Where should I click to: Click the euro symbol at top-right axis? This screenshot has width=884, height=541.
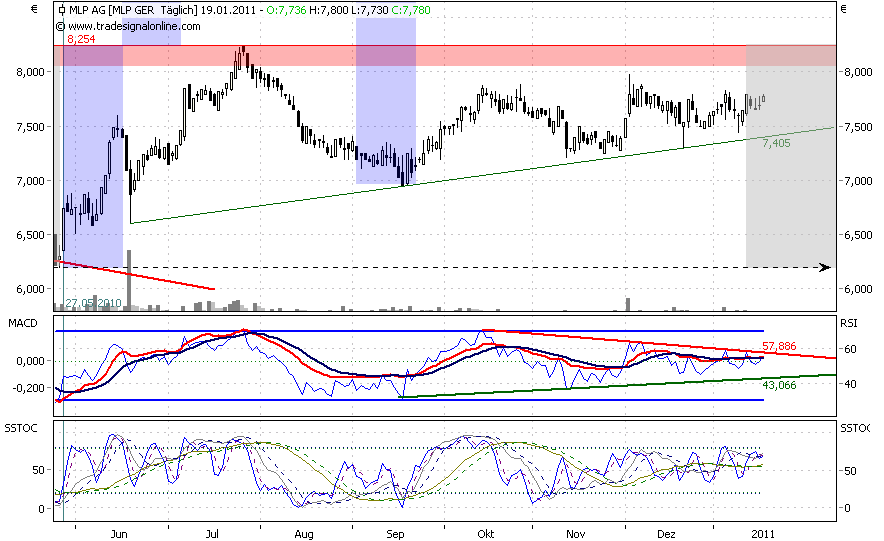point(847,10)
